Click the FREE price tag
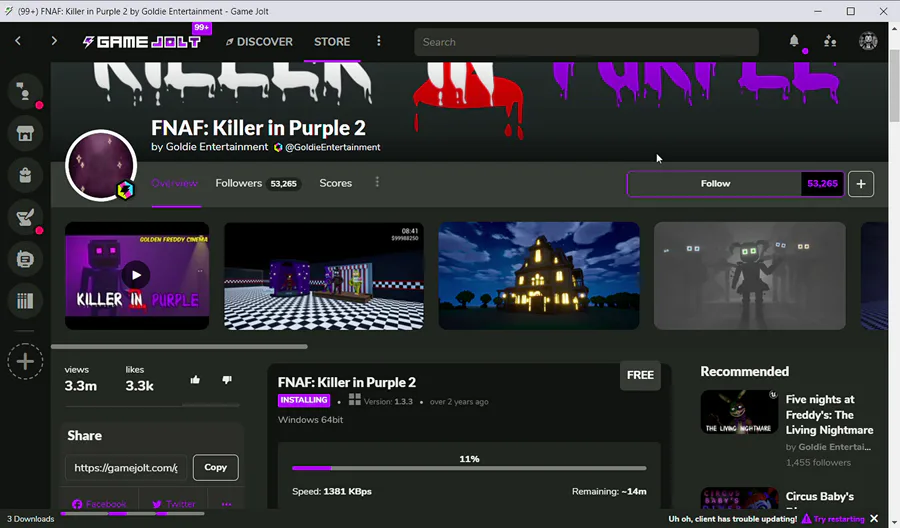Image resolution: width=900 pixels, height=528 pixels. 640,375
